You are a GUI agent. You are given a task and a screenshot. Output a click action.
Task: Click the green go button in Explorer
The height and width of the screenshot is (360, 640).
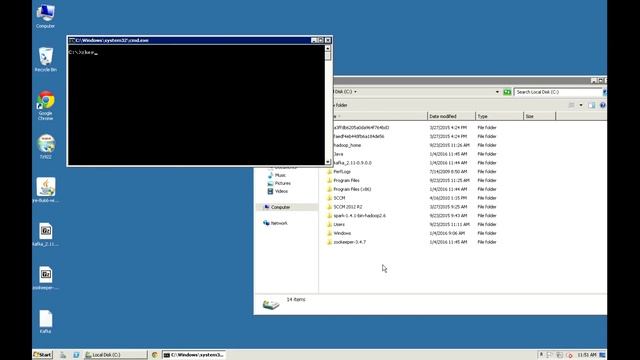pos(507,92)
